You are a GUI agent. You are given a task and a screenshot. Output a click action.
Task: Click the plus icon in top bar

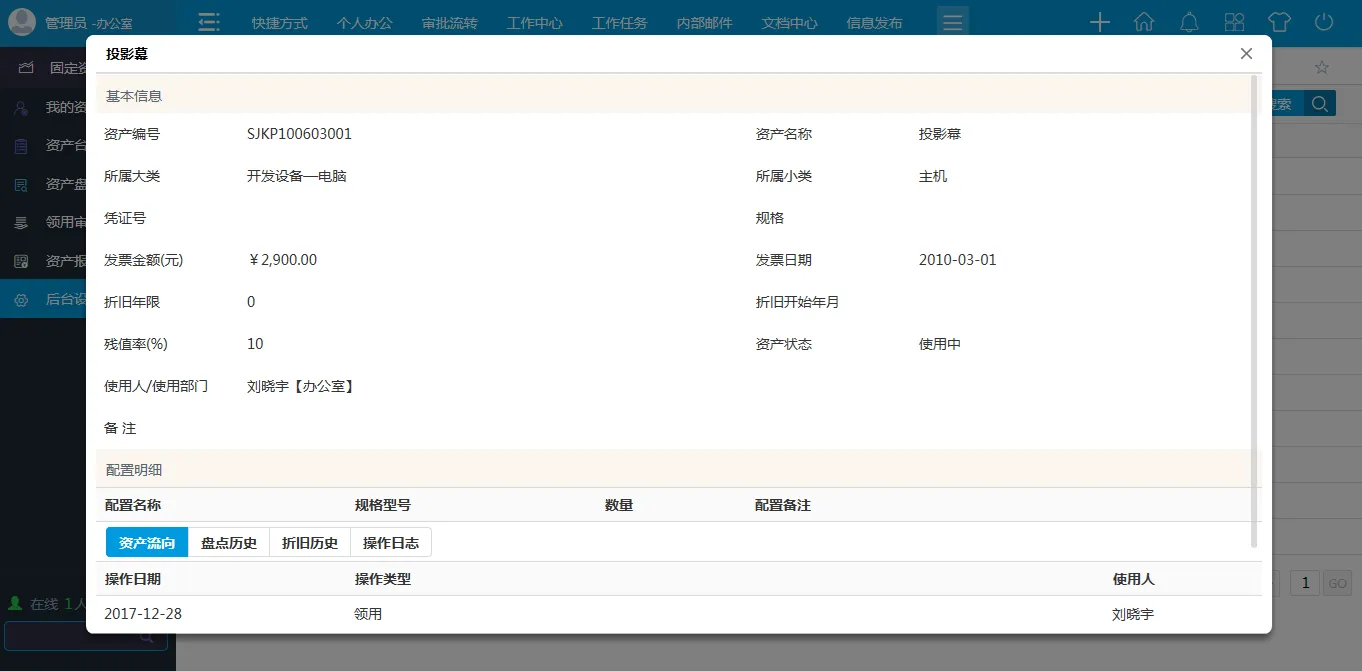coord(1099,22)
